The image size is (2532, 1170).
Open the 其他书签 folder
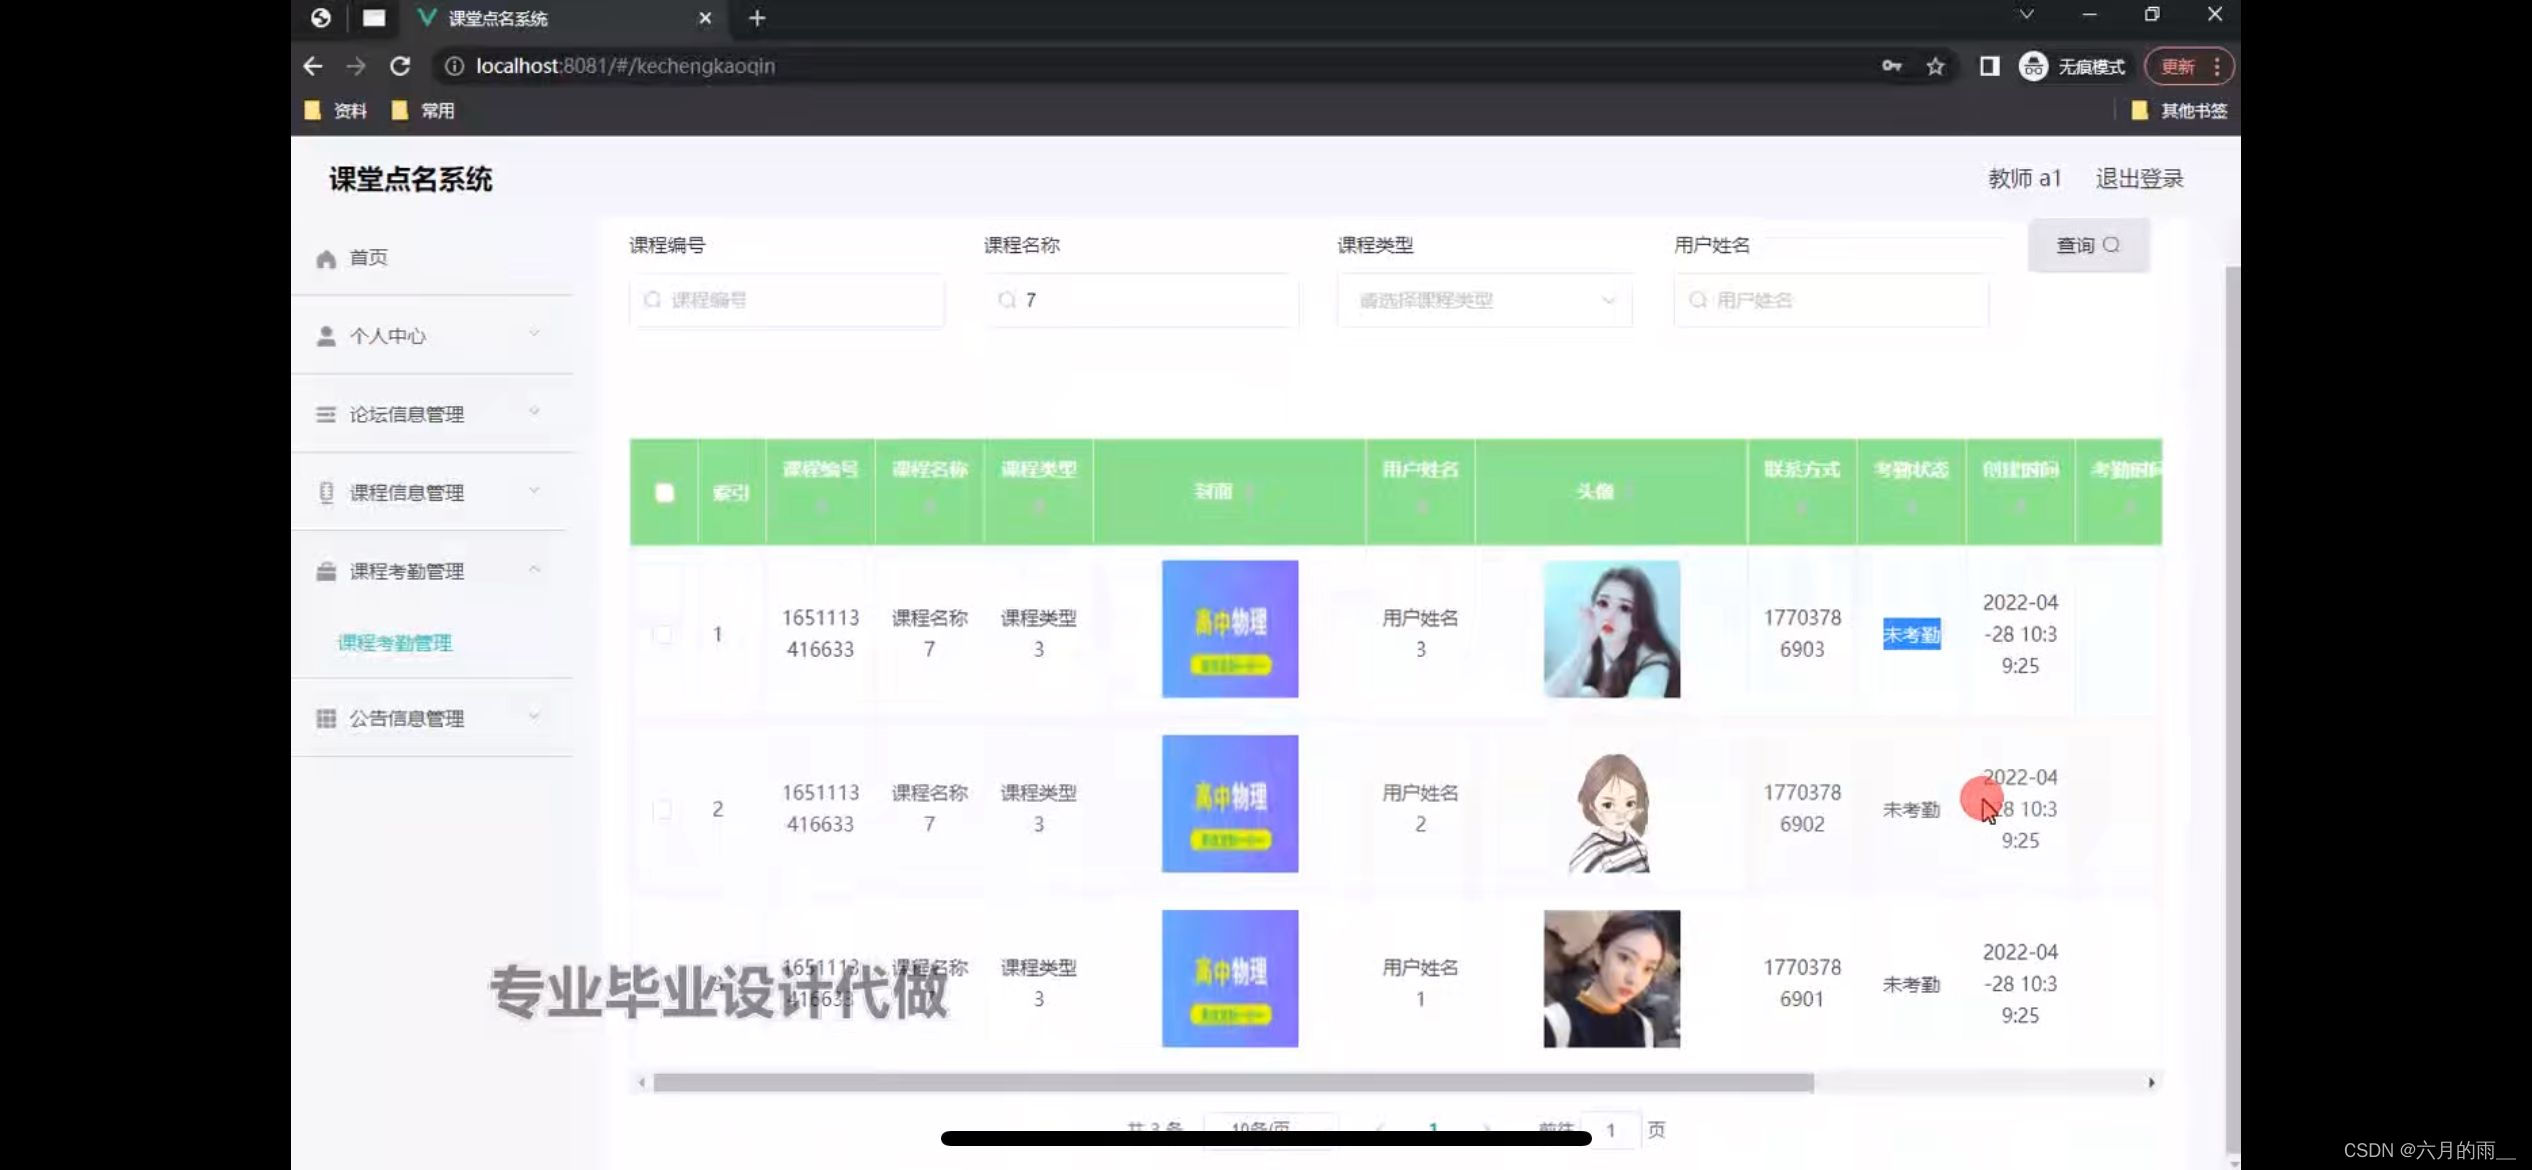pyautogui.click(x=2179, y=110)
